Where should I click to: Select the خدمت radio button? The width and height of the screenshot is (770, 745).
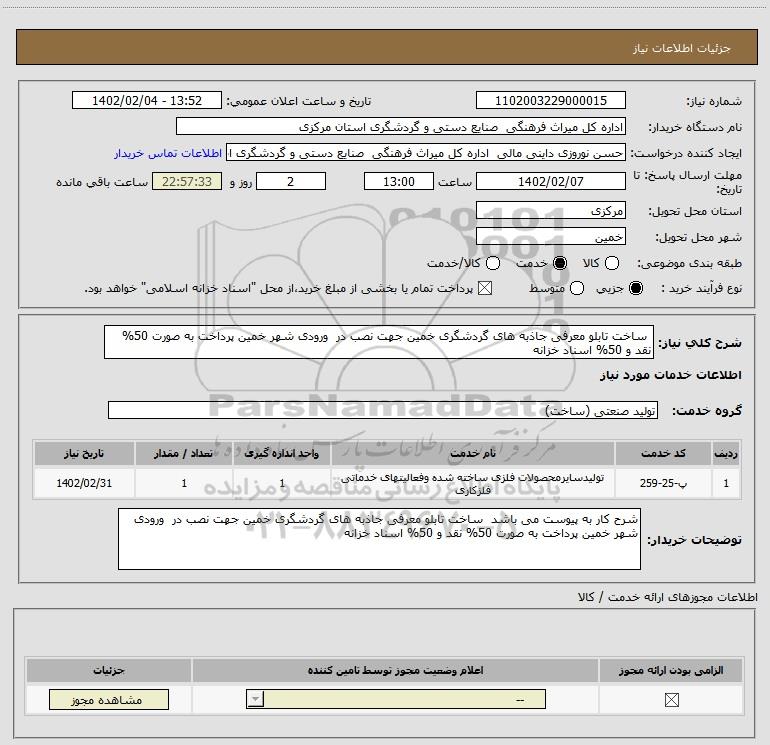560,263
